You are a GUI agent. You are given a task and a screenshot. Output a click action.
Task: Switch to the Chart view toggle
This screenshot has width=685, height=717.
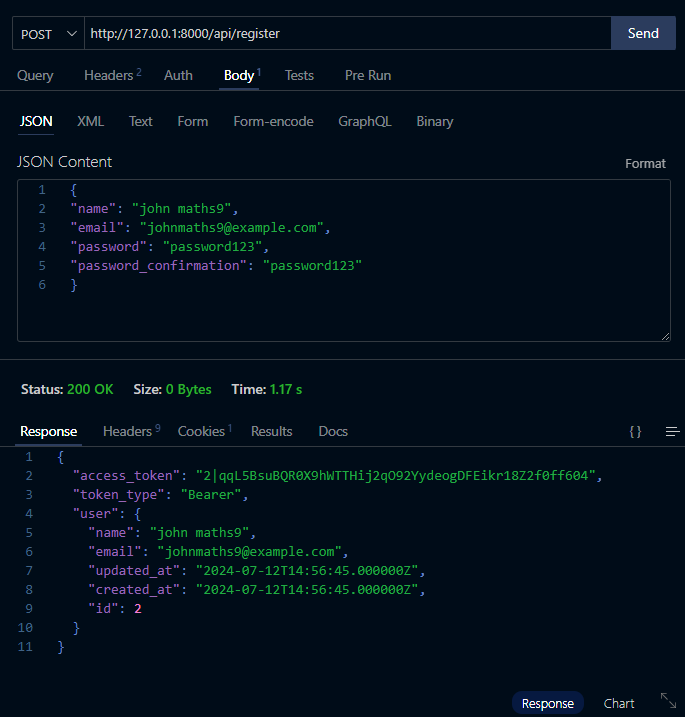coord(619,703)
